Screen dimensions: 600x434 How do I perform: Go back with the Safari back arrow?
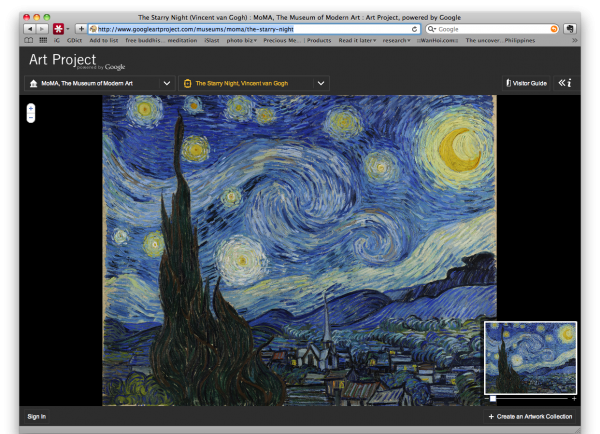29,29
